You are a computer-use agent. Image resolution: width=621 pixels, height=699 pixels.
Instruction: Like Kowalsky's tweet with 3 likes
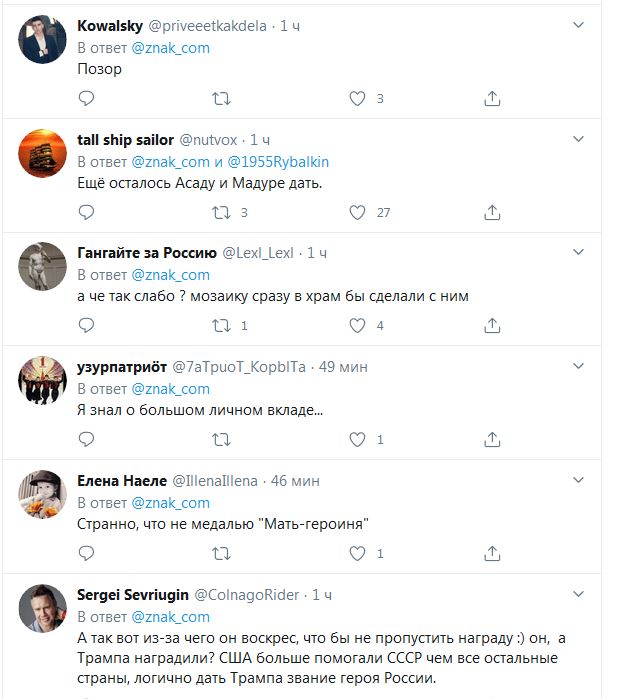pyautogui.click(x=357, y=98)
